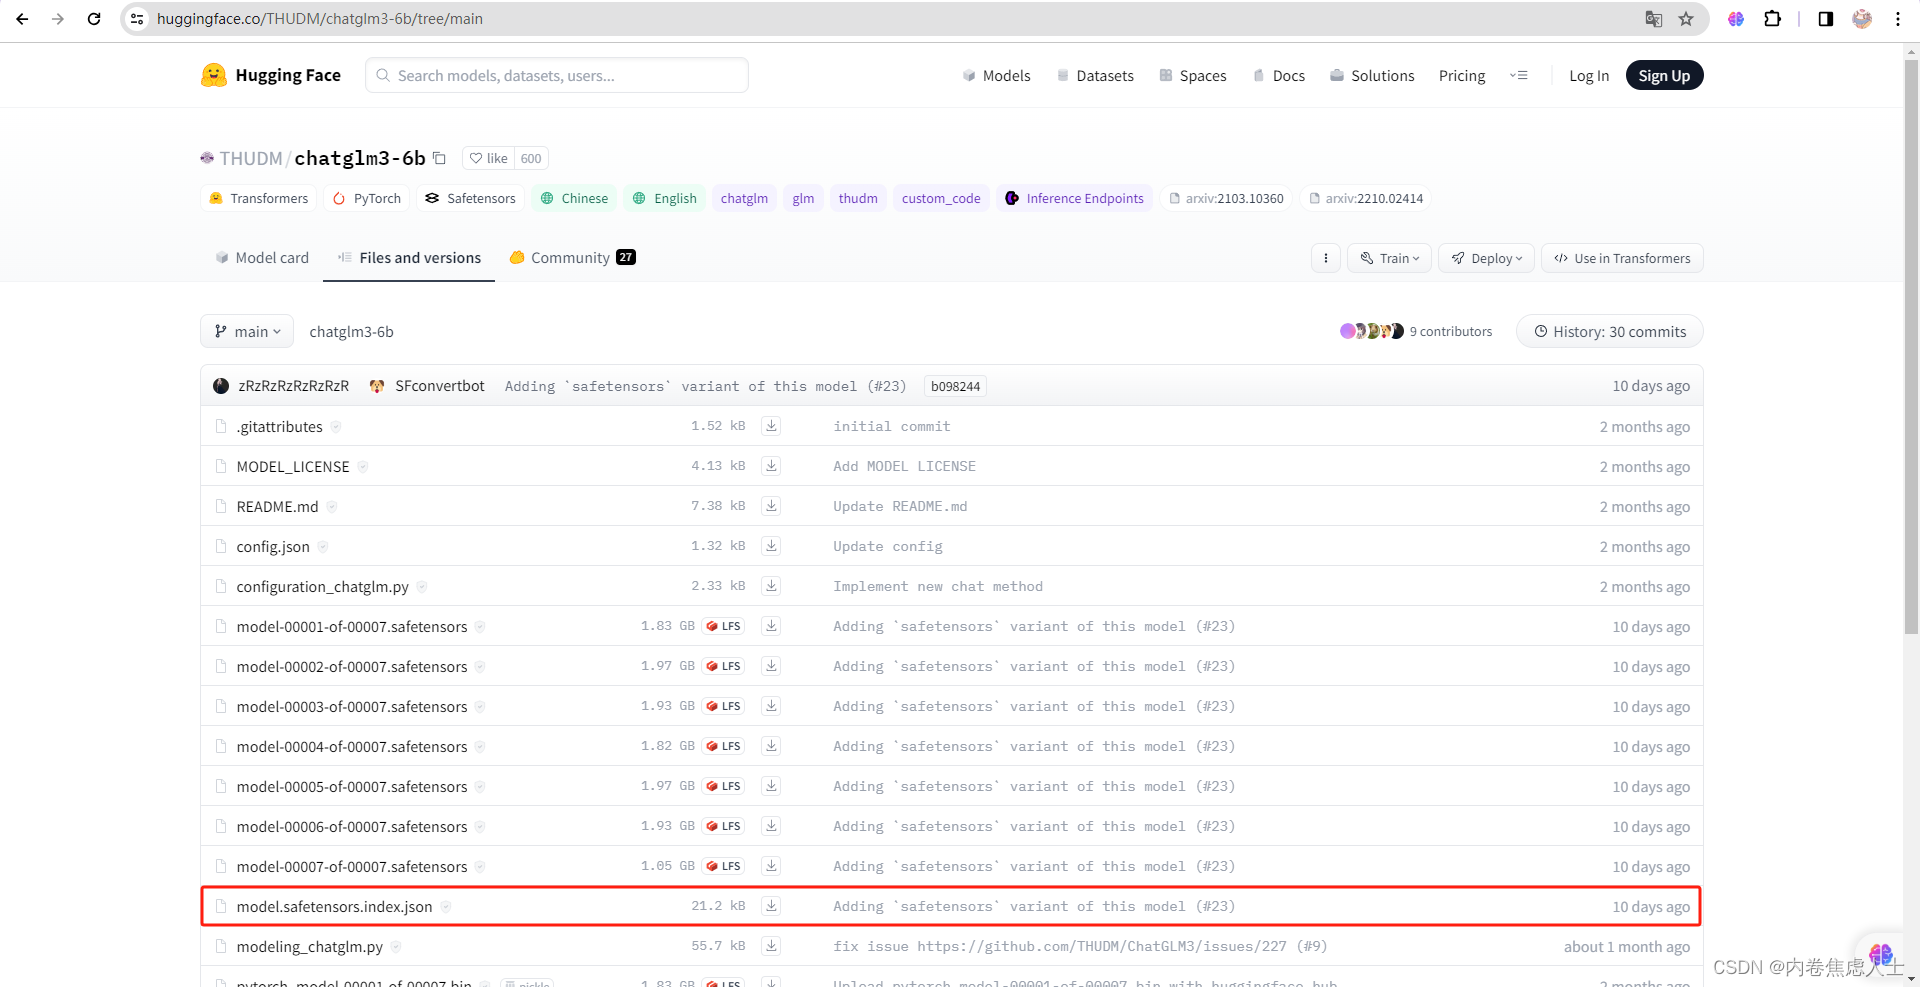1920x987 pixels.
Task: Open THUDM organization link
Action: [x=251, y=158]
